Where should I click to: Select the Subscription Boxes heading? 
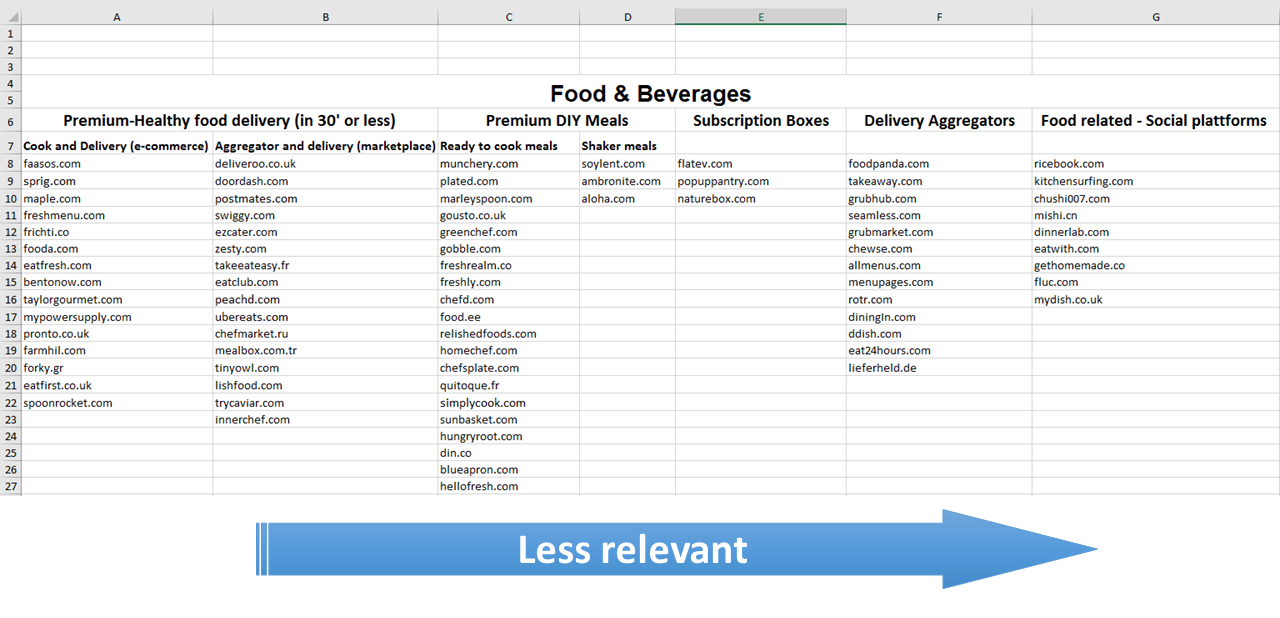coord(761,121)
